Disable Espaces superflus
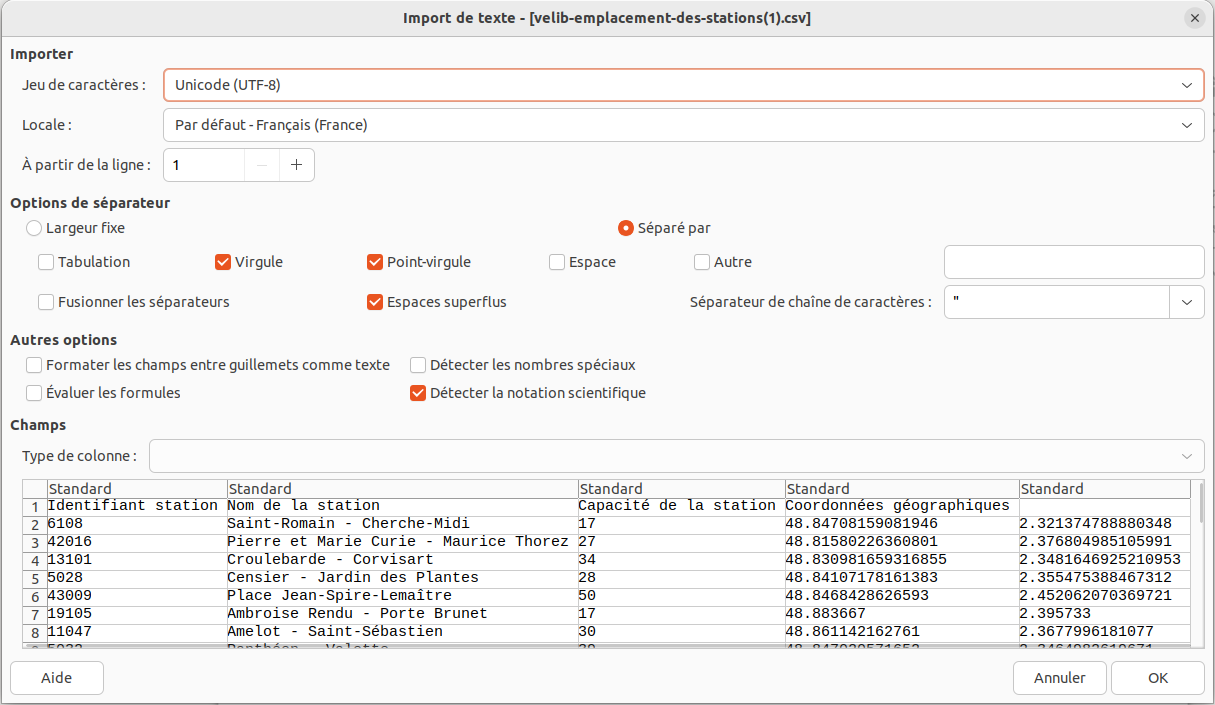The height and width of the screenshot is (705, 1215). click(x=375, y=301)
